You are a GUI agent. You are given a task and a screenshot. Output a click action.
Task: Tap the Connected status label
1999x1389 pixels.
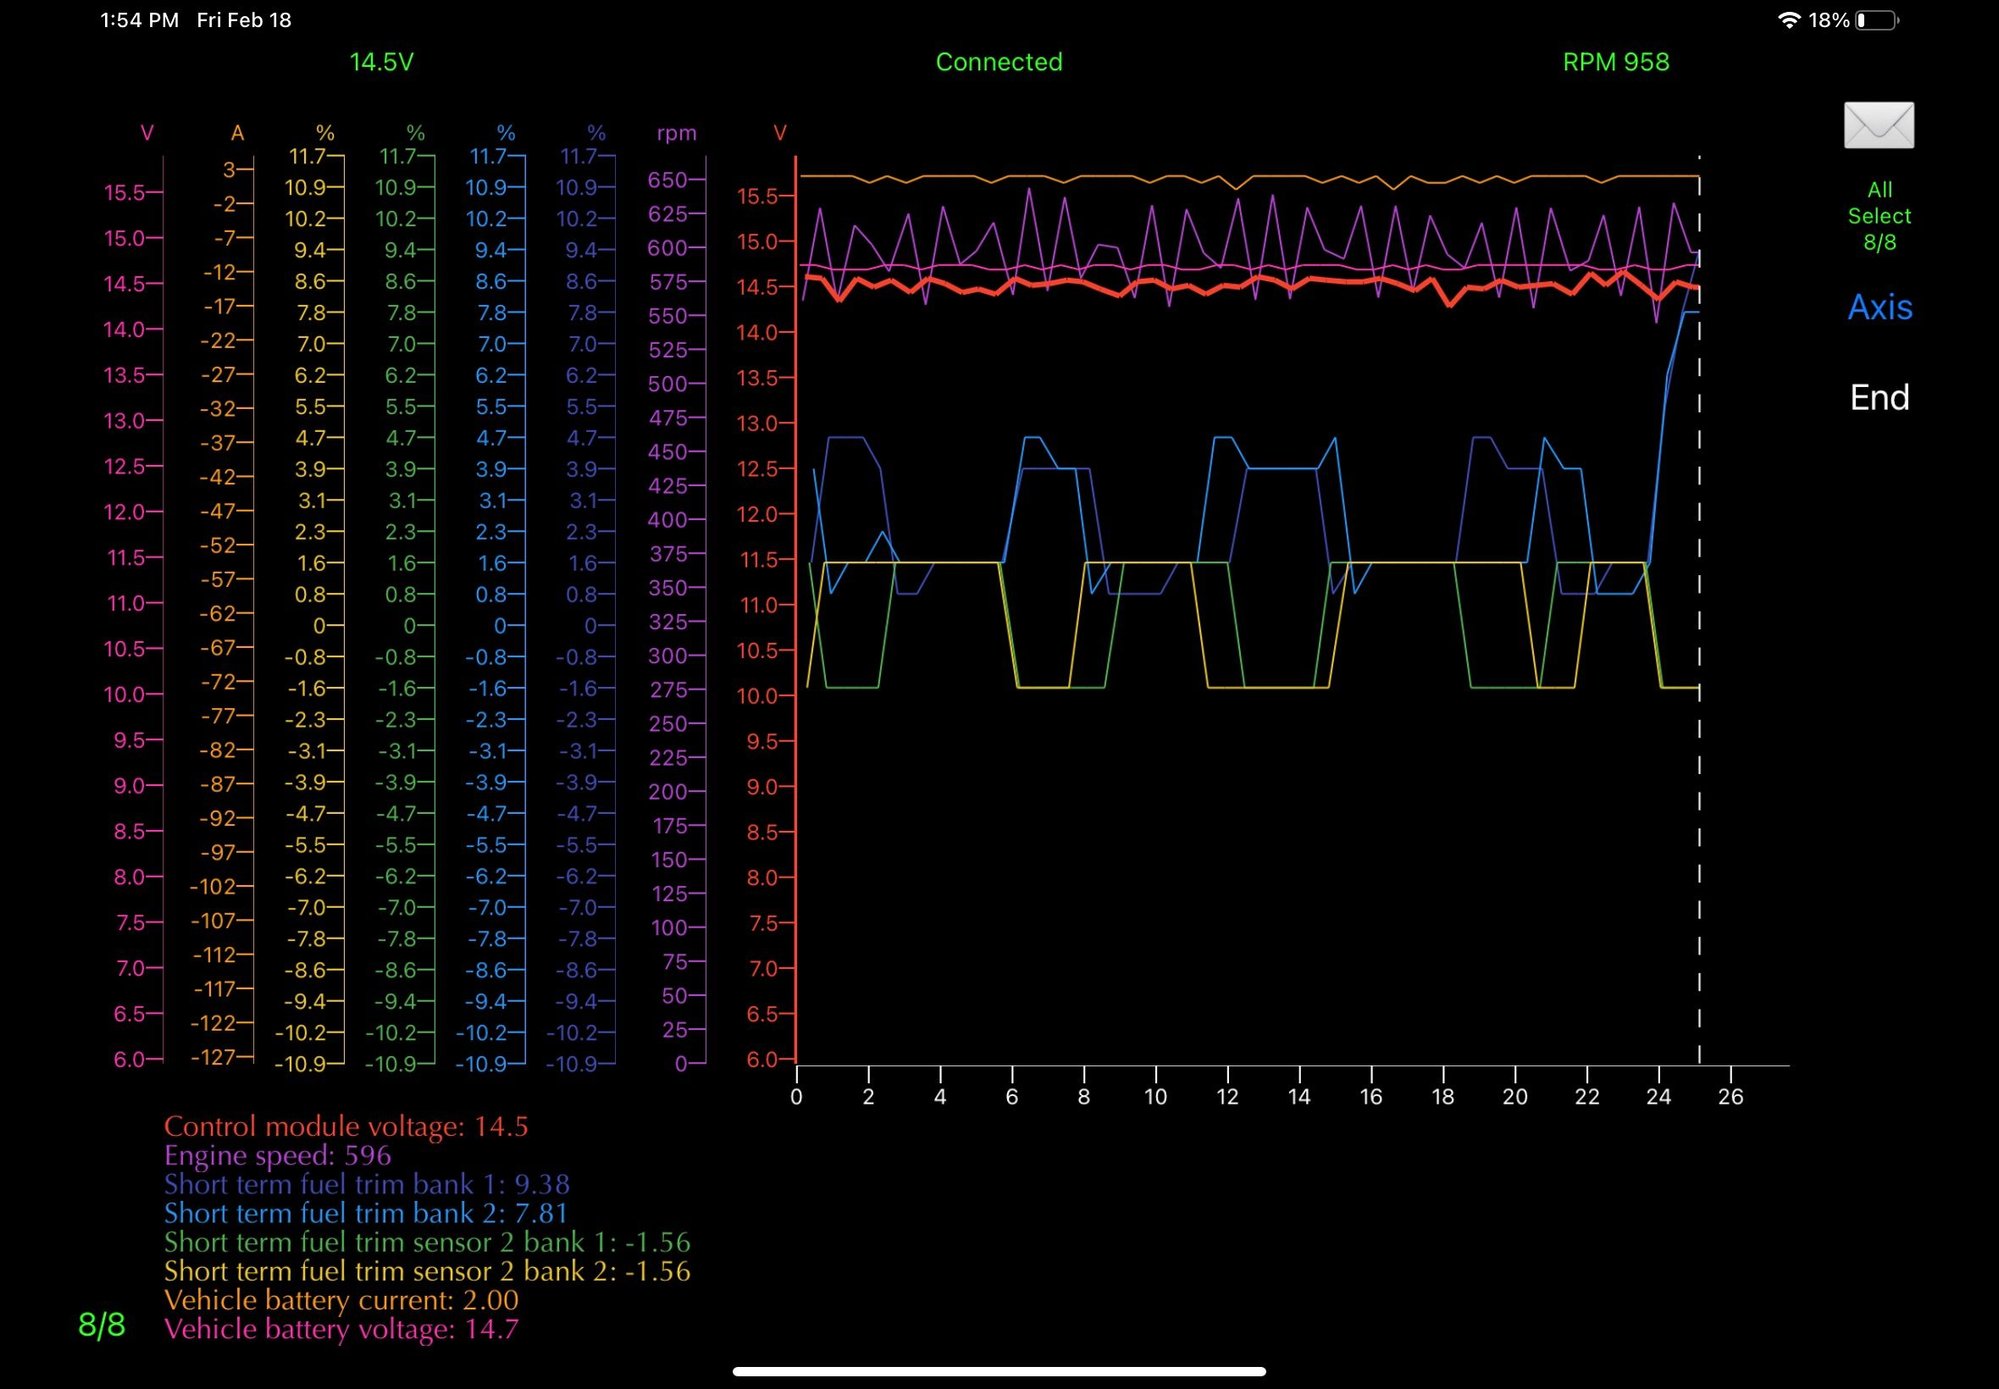998,62
